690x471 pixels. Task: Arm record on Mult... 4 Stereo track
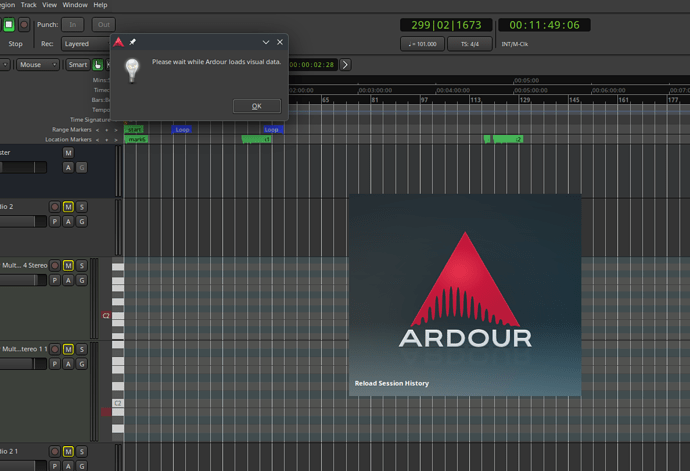tap(55, 265)
